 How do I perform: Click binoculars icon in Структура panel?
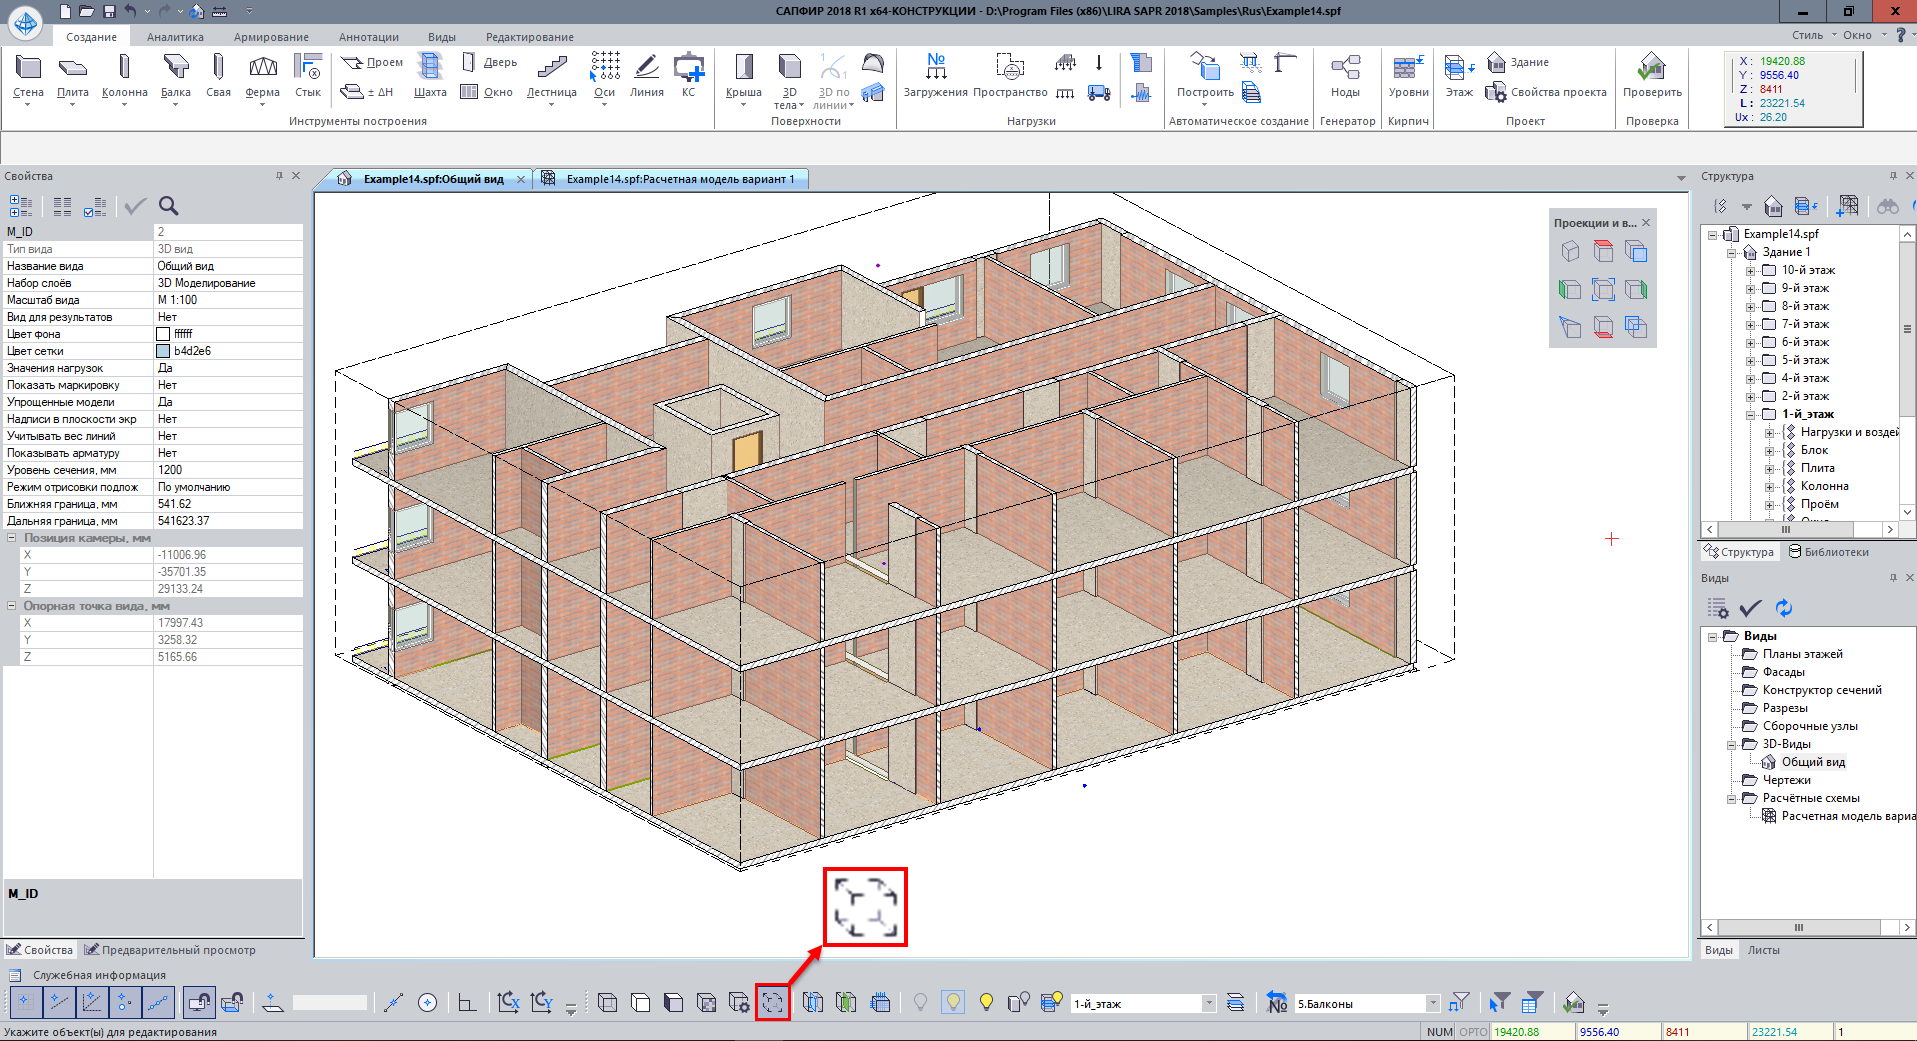click(1887, 206)
